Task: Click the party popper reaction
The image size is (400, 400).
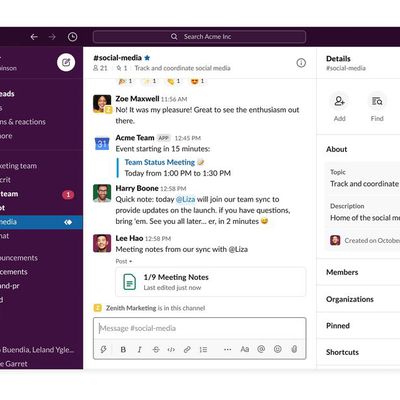Action: coord(126,81)
